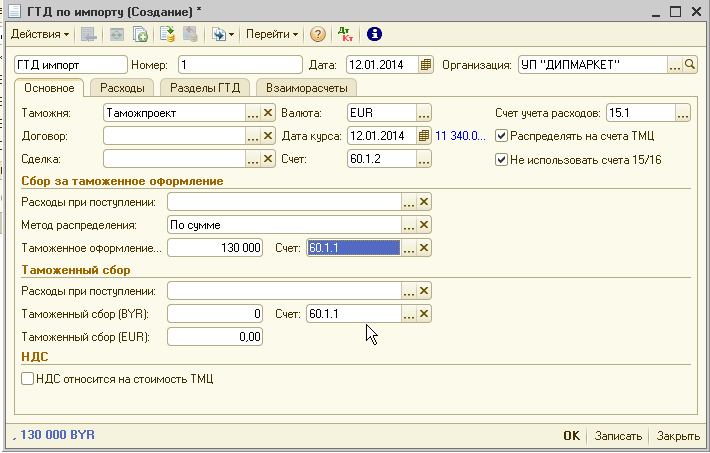Open the Действия dropdown menu
This screenshot has height=453, width=710.
[x=40, y=34]
